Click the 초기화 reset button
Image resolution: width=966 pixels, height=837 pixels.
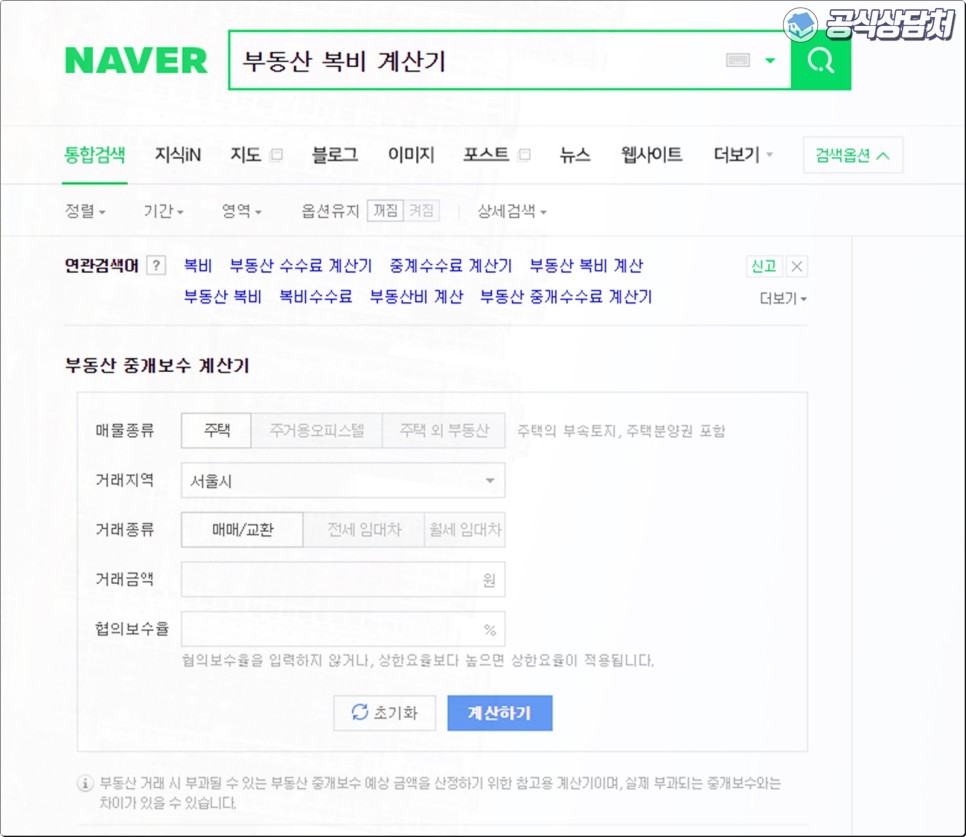pos(384,713)
